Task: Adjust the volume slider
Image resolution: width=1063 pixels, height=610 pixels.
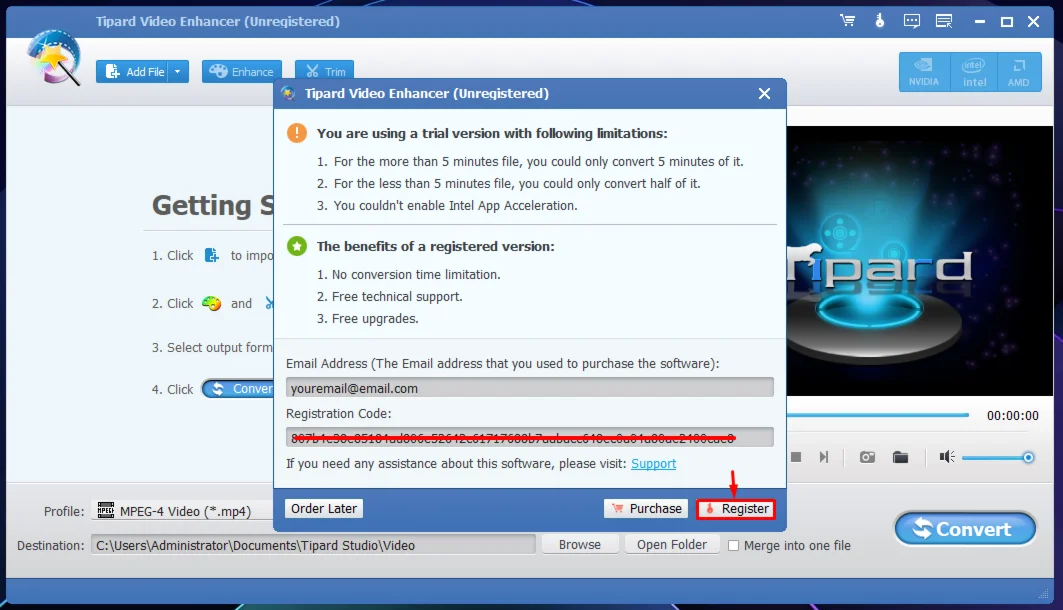Action: click(x=997, y=458)
